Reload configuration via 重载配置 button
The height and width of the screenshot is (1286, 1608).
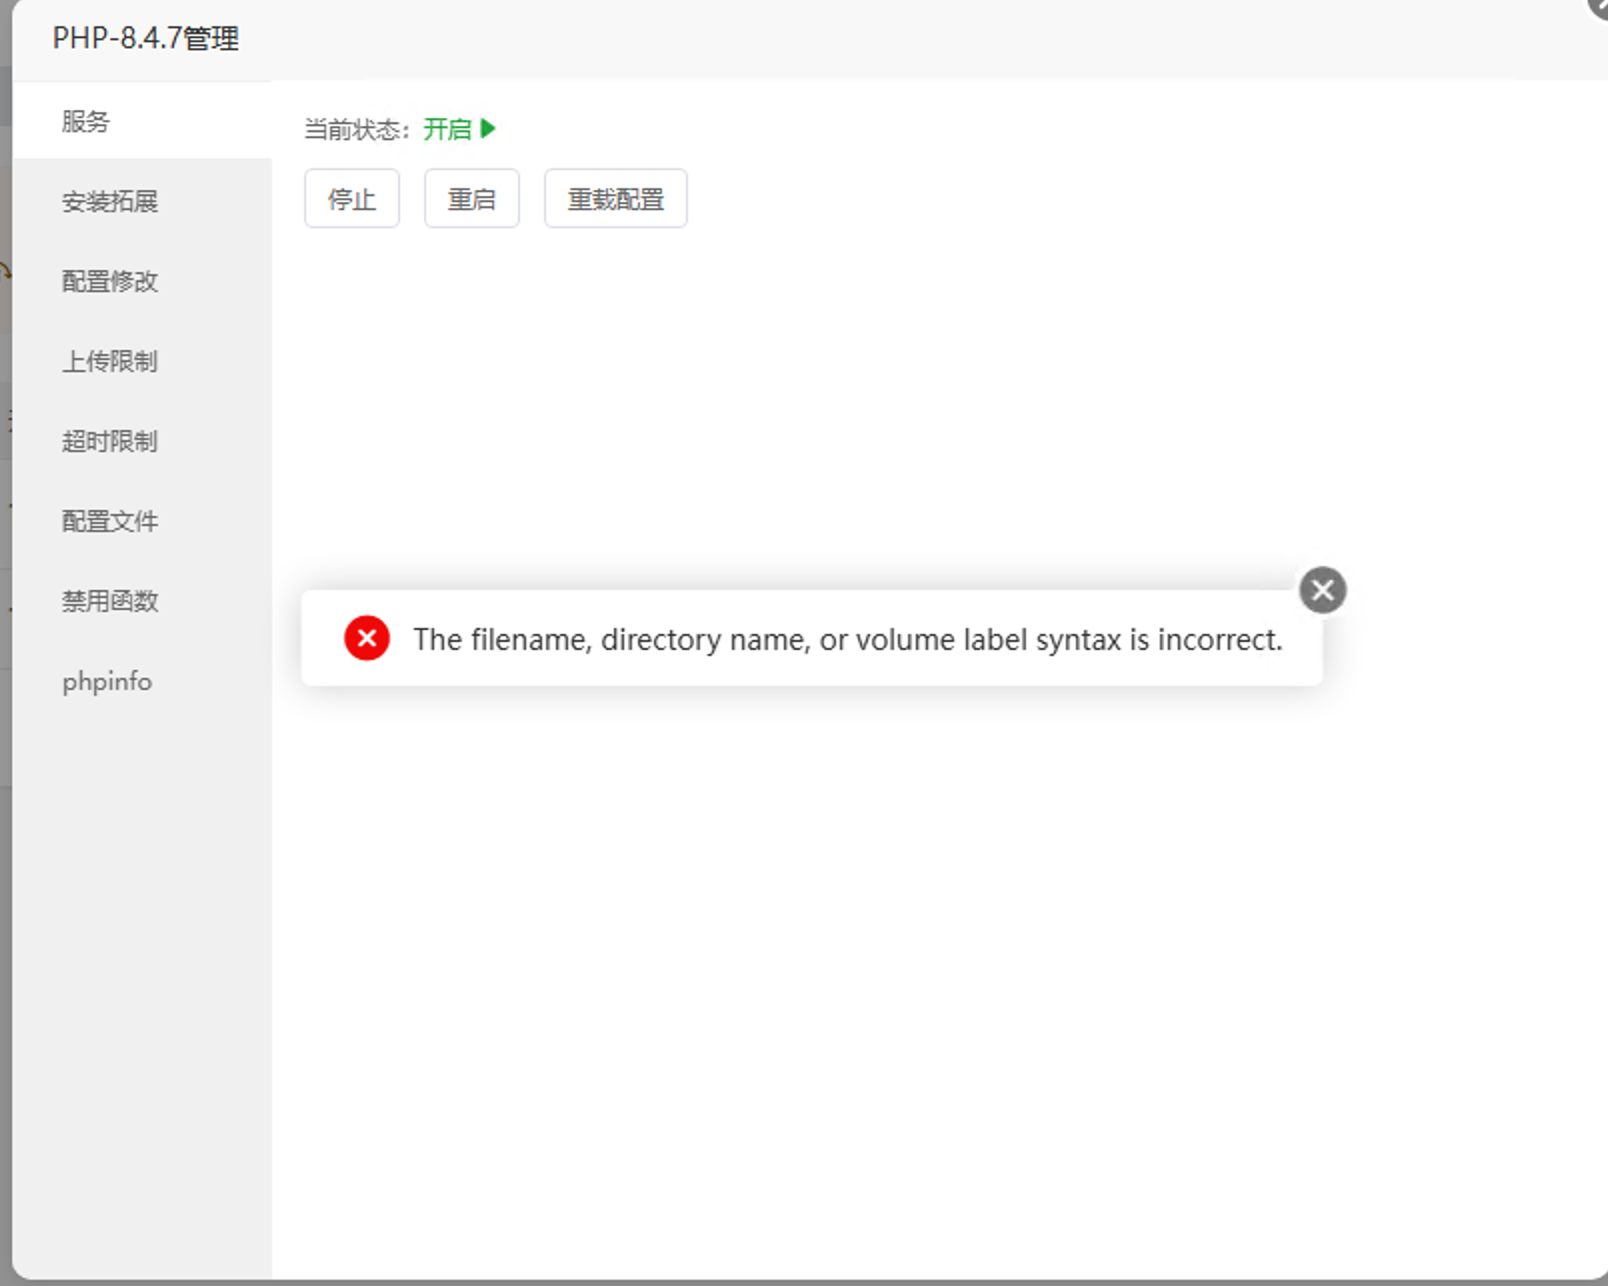pos(615,198)
